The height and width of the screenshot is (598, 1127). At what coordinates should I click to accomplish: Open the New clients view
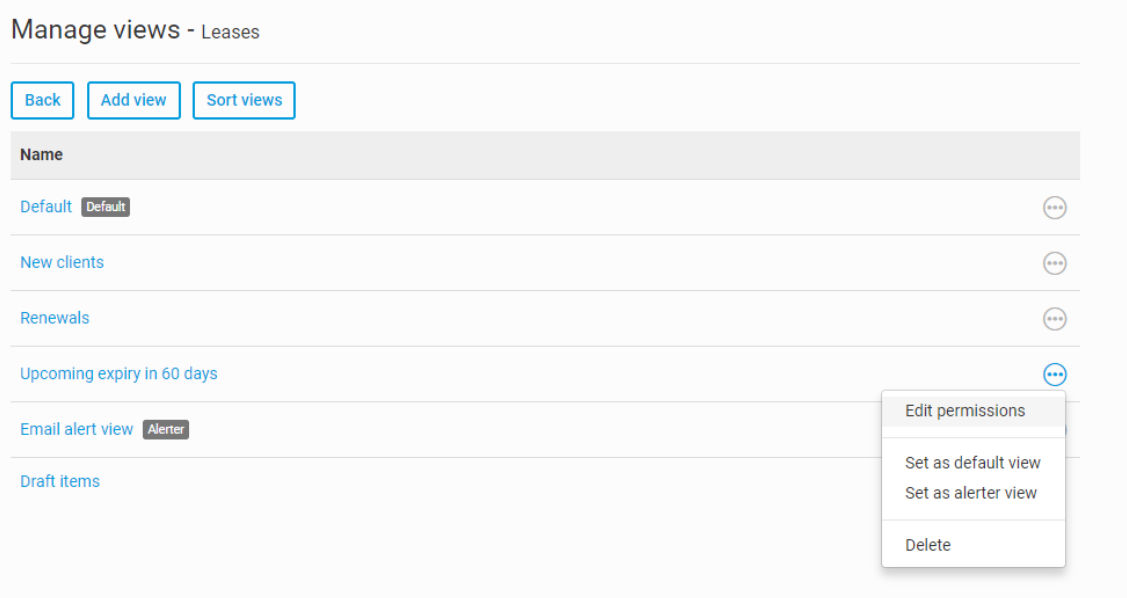[62, 262]
